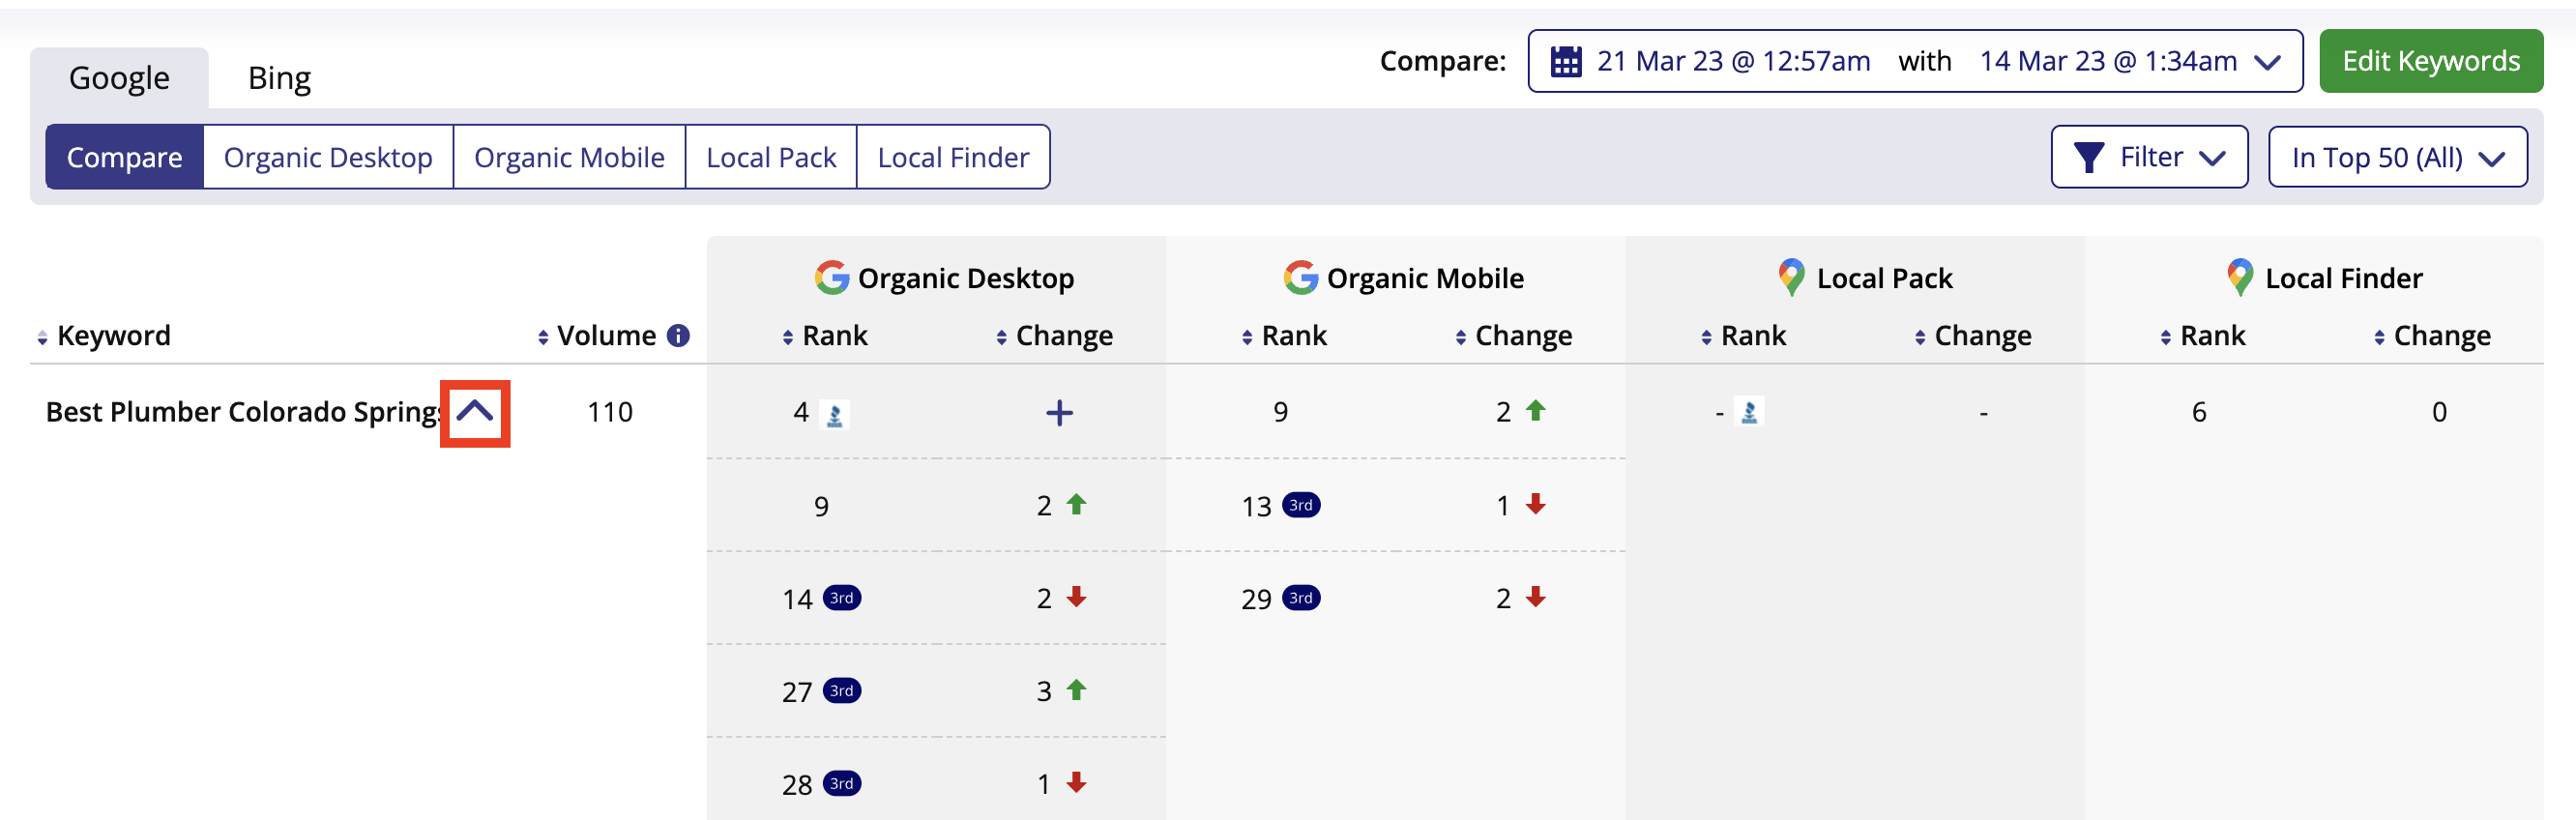Click the volume value 110

(610, 412)
